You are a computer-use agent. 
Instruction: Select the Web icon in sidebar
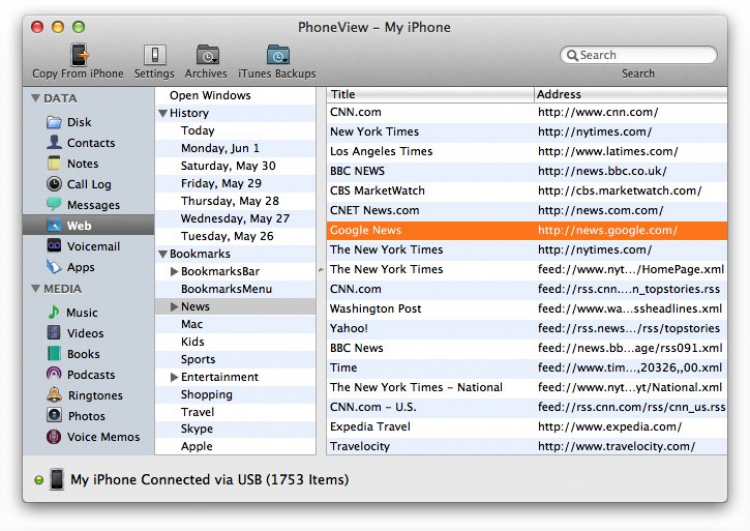[54, 225]
